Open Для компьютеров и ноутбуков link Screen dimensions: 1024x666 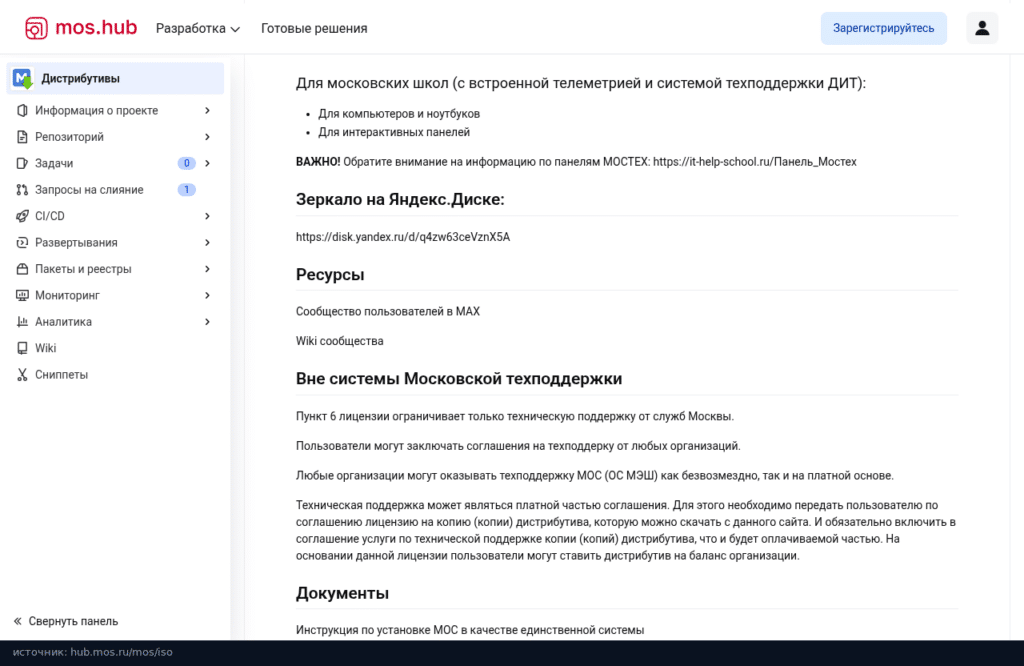(x=399, y=114)
